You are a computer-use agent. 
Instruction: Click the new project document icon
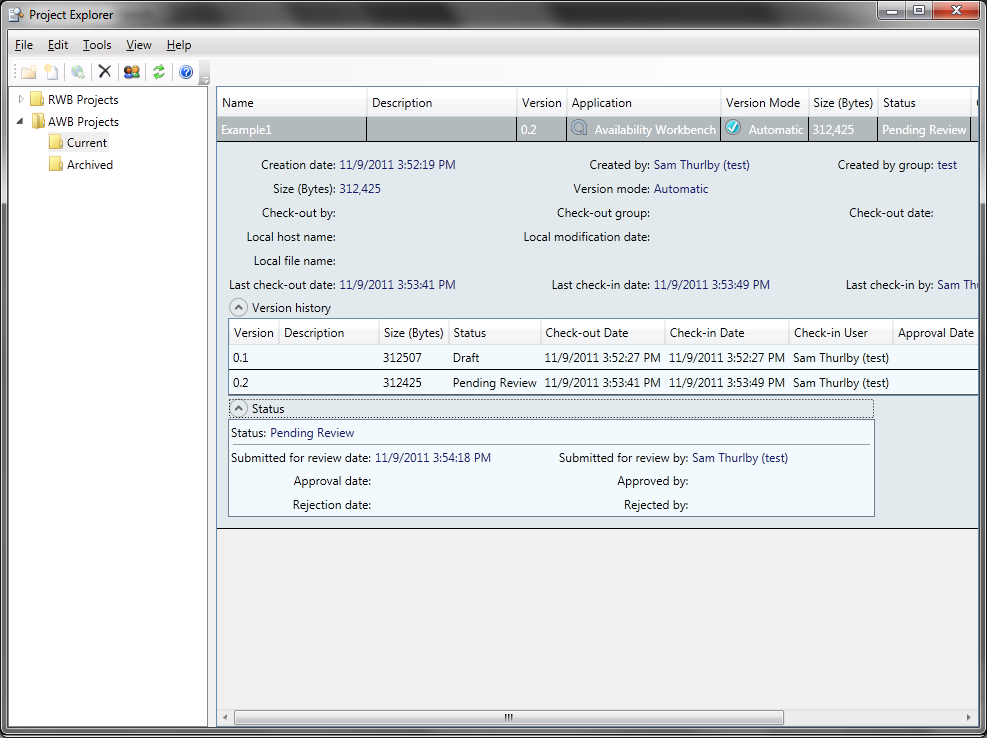click(51, 72)
